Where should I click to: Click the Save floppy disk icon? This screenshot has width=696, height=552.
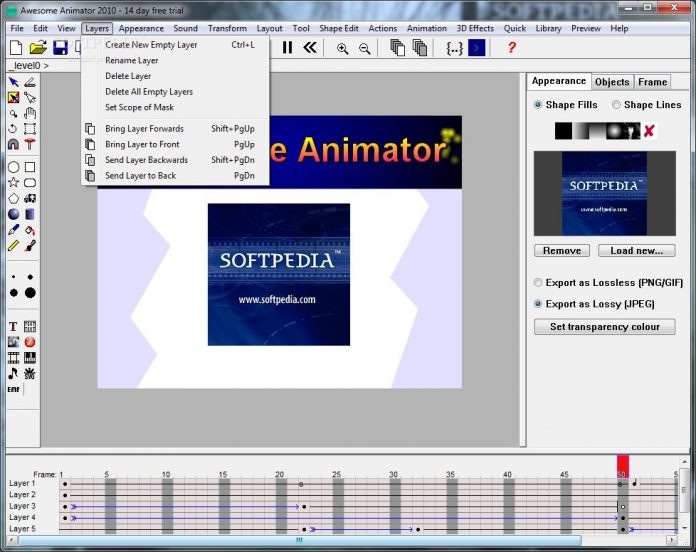(x=60, y=47)
